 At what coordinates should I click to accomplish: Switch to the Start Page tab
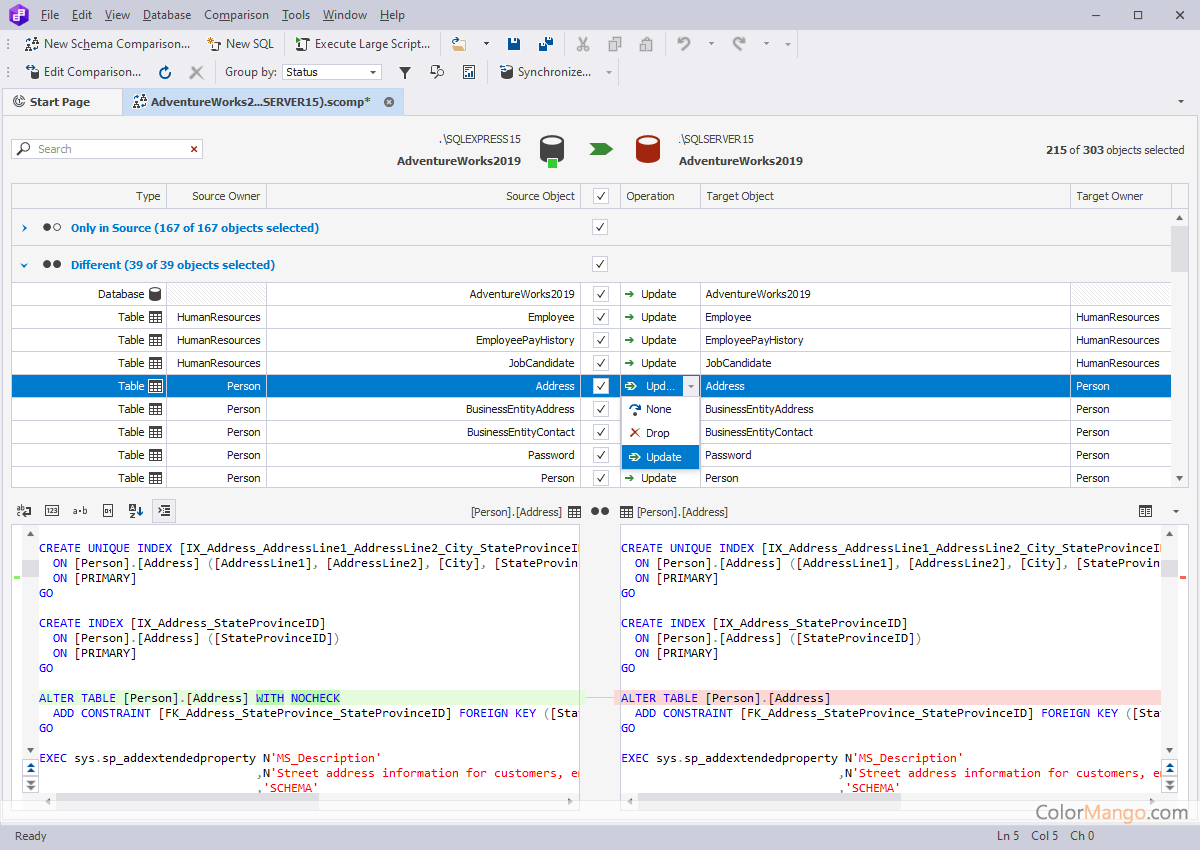point(62,101)
